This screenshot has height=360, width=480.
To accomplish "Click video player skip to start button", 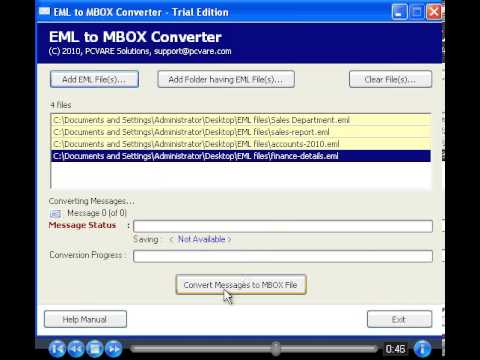I will (57, 349).
